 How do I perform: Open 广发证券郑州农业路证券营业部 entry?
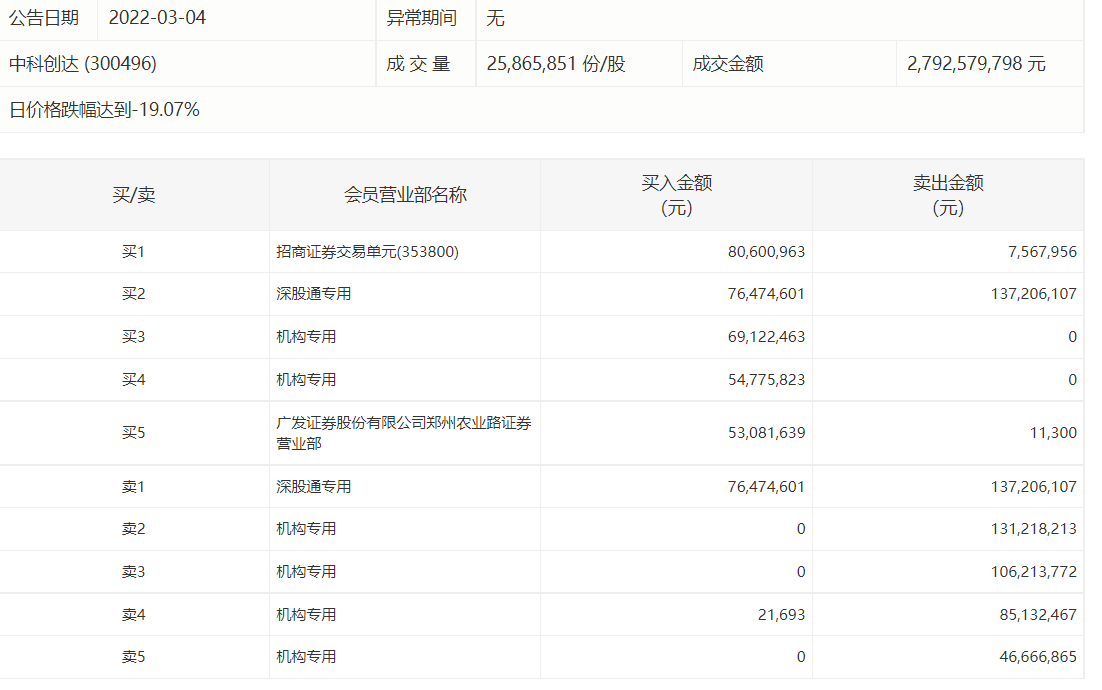404,433
